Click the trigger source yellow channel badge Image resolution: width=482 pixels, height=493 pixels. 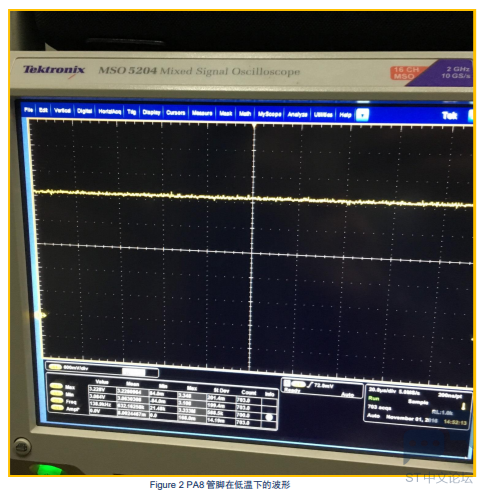[x=298, y=384]
